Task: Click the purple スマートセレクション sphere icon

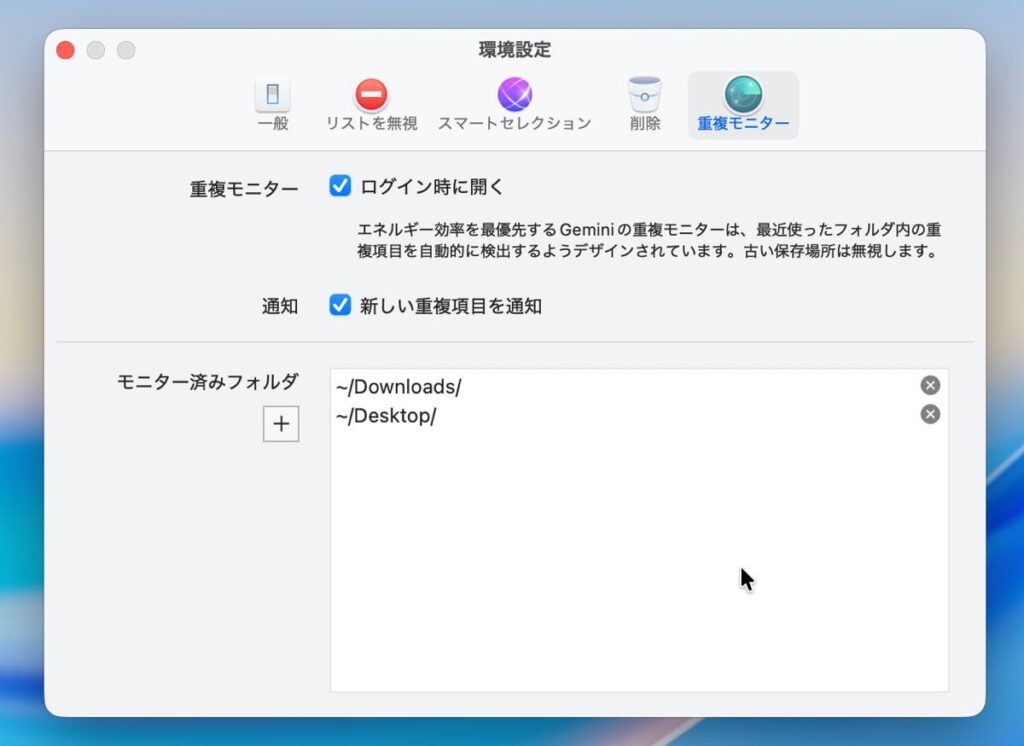Action: click(514, 95)
